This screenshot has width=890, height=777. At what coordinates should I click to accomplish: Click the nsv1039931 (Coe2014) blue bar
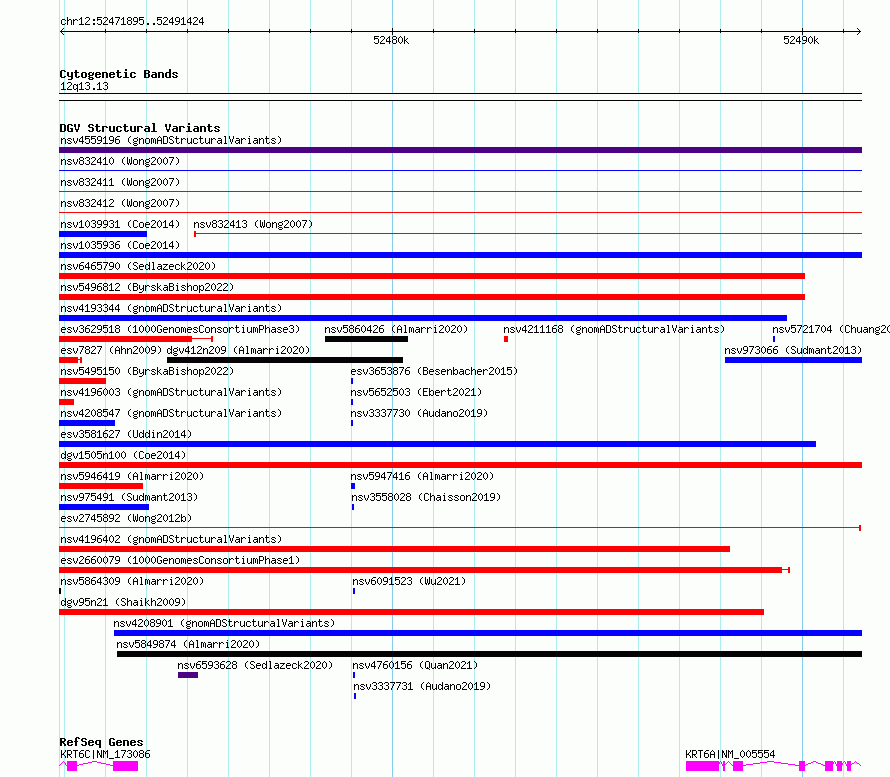(103, 234)
